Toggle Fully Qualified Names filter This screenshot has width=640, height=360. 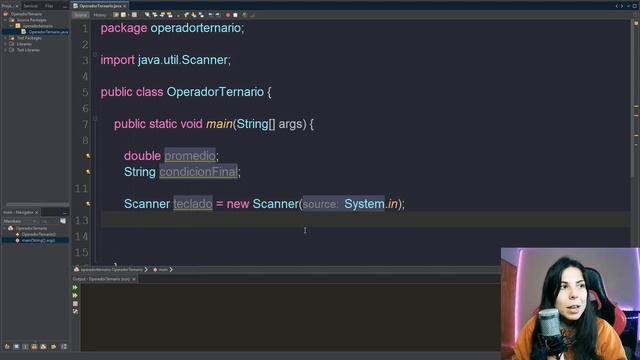(x=53, y=347)
